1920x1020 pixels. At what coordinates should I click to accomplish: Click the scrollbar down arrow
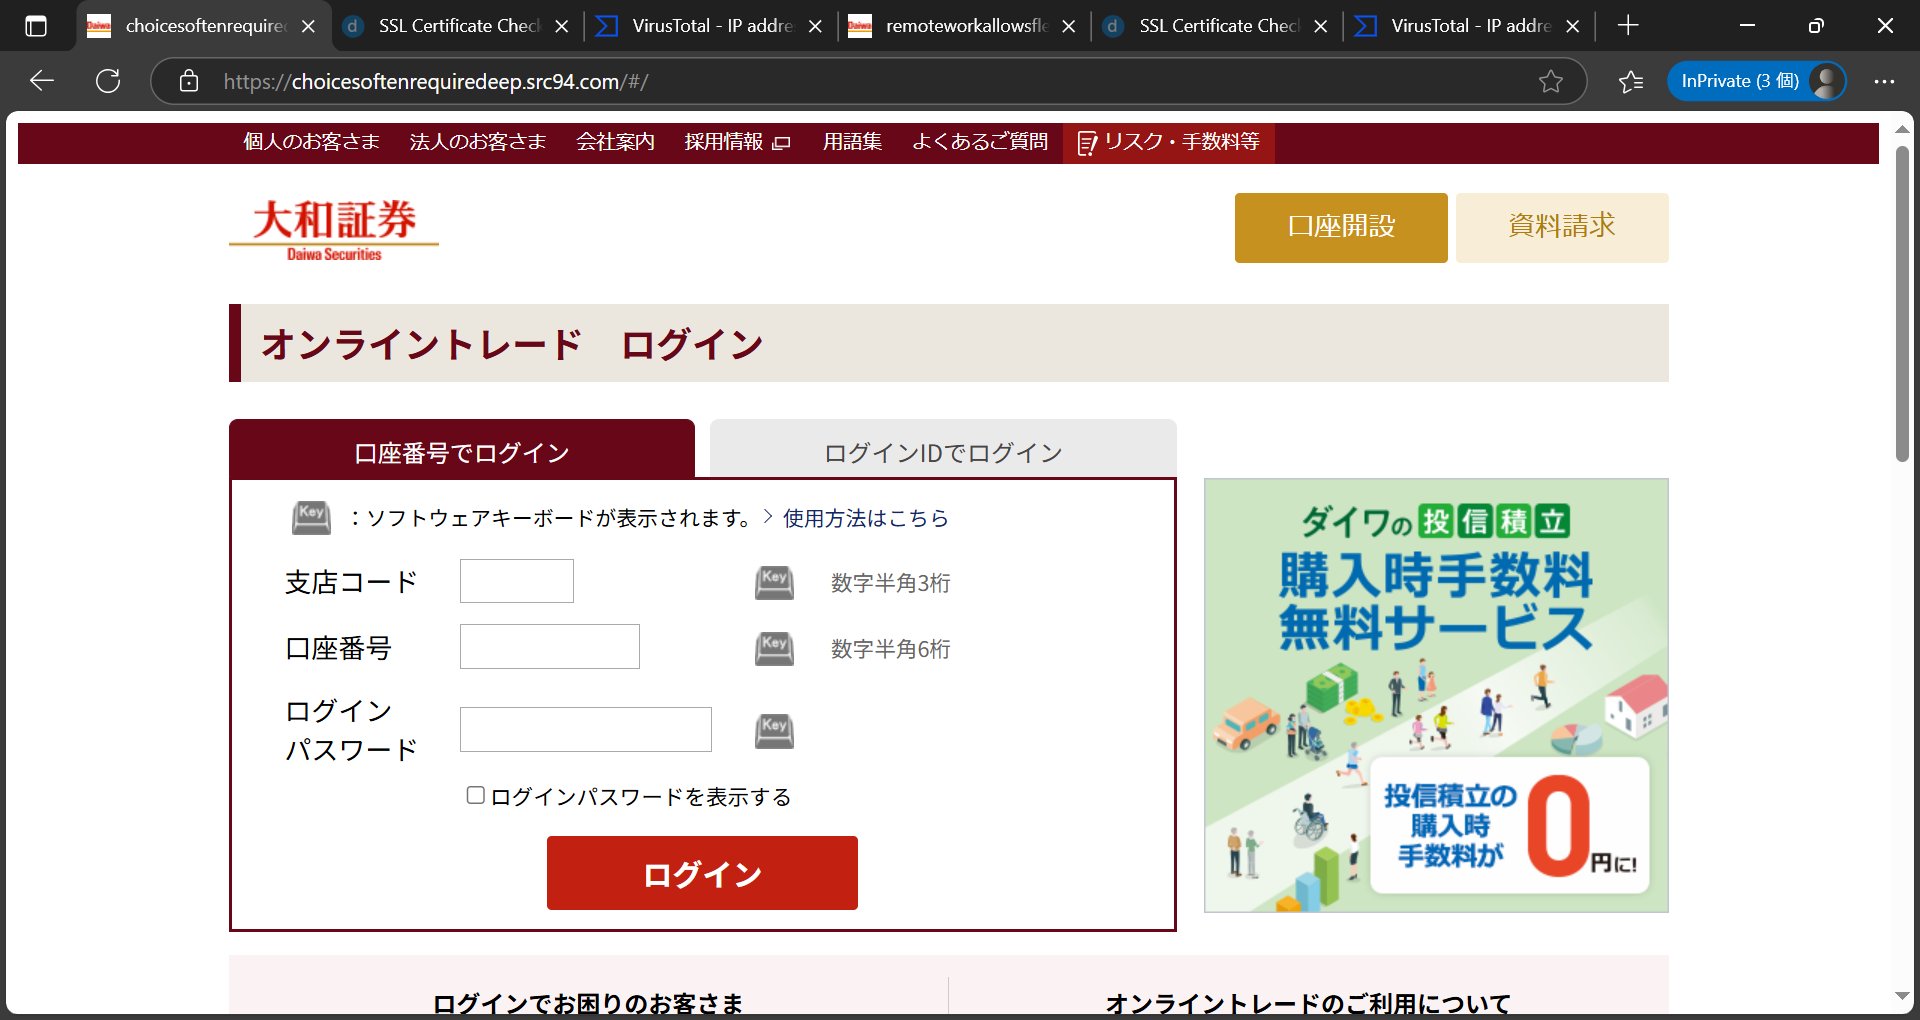[1902, 996]
